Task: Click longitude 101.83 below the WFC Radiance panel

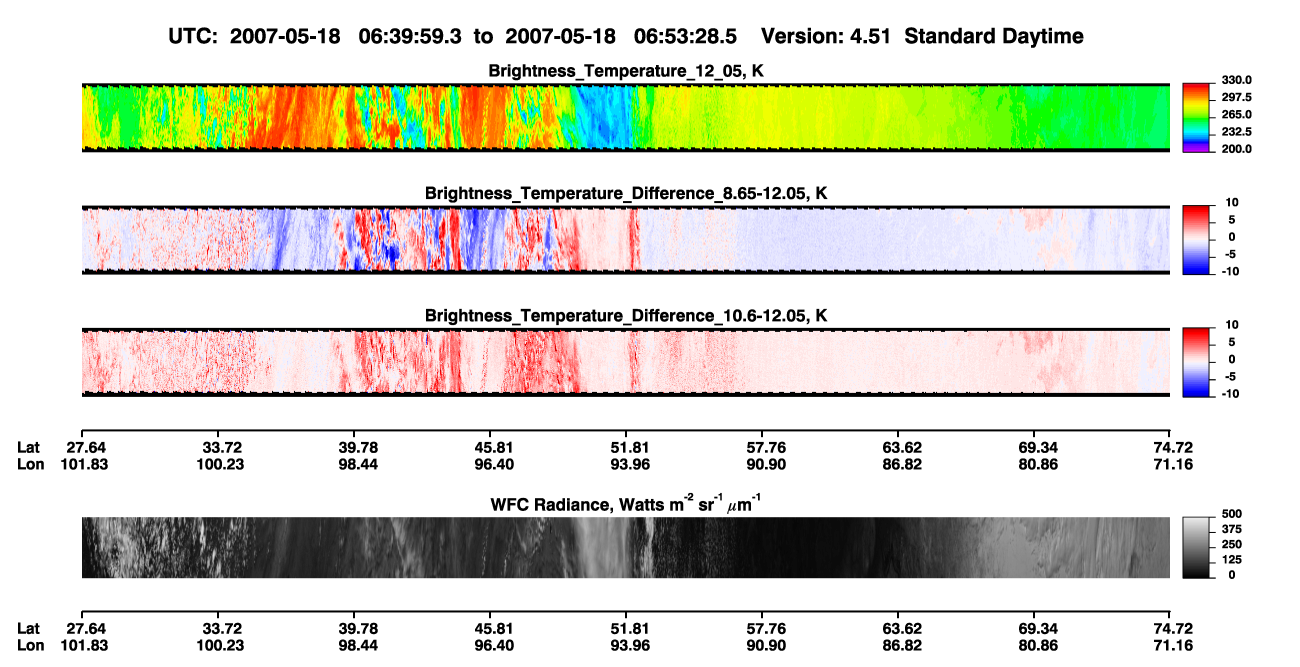Action: pyautogui.click(x=84, y=646)
